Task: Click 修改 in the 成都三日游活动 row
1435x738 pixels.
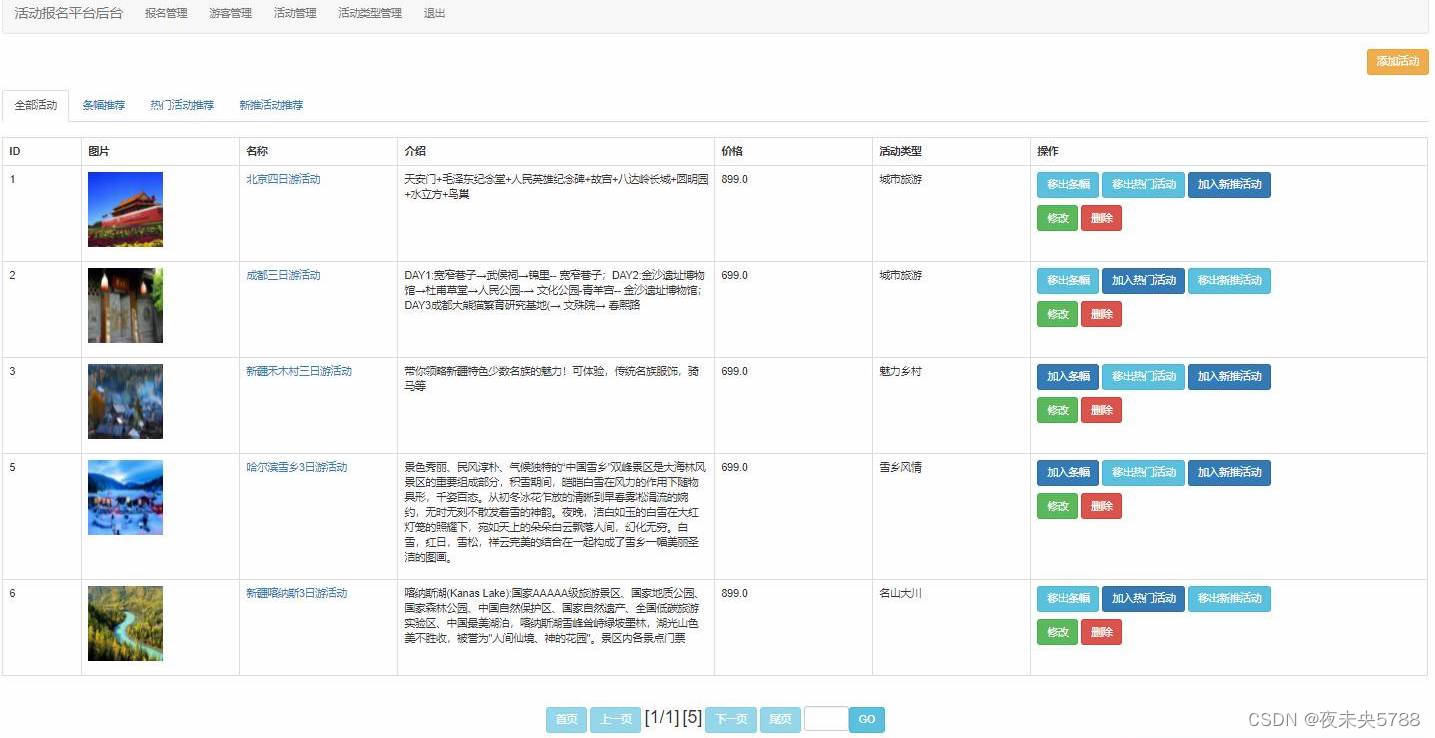Action: point(1057,314)
